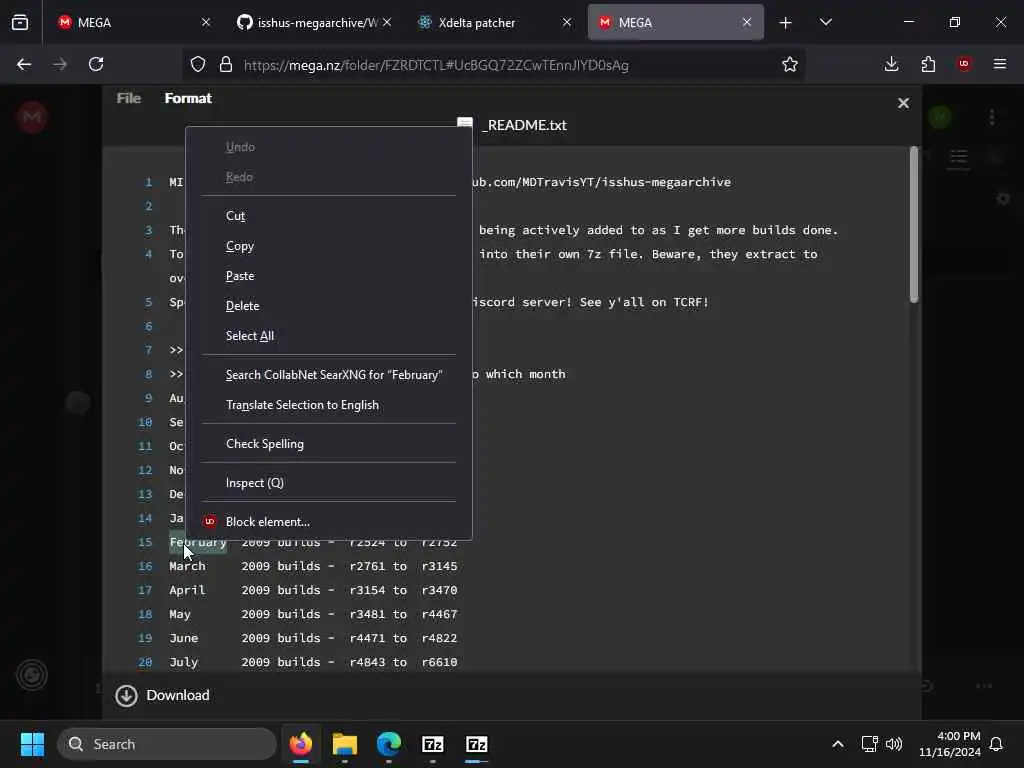Viewport: 1024px width, 768px height.
Task: Open the Firefox View icon
Action: coord(20,22)
